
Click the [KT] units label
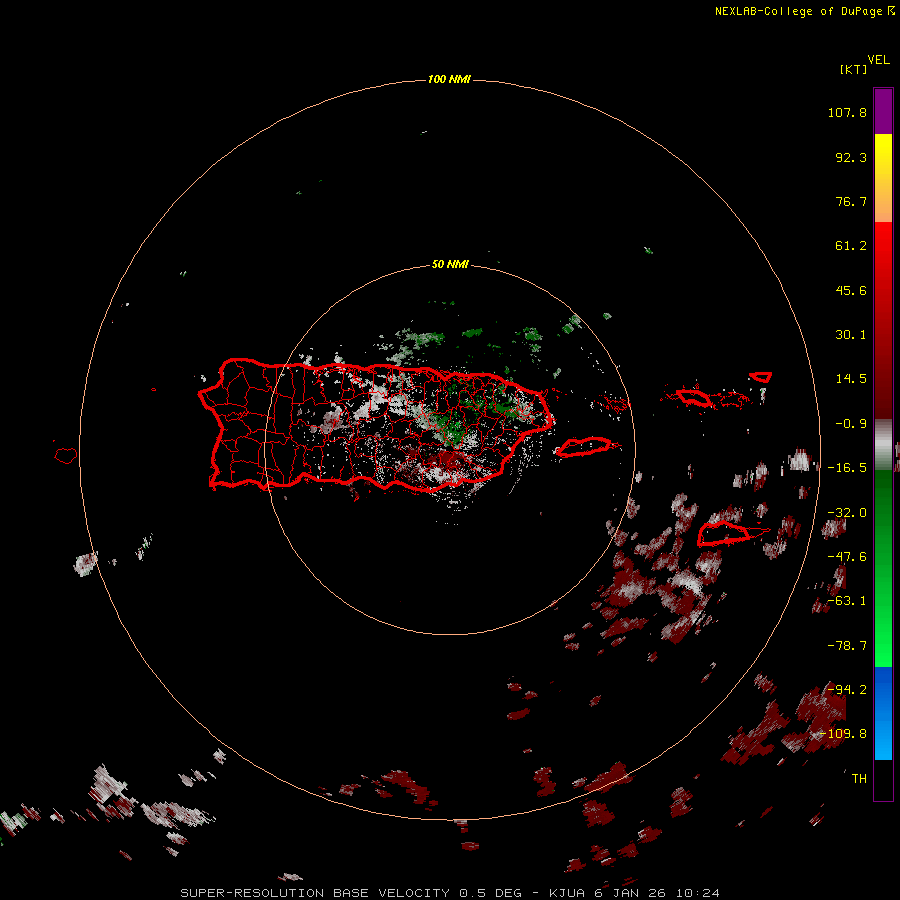853,69
